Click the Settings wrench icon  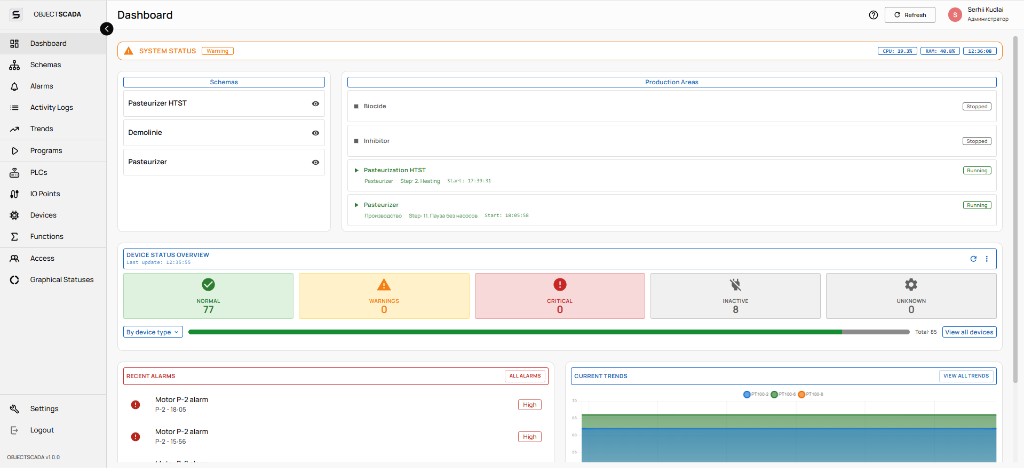point(14,409)
